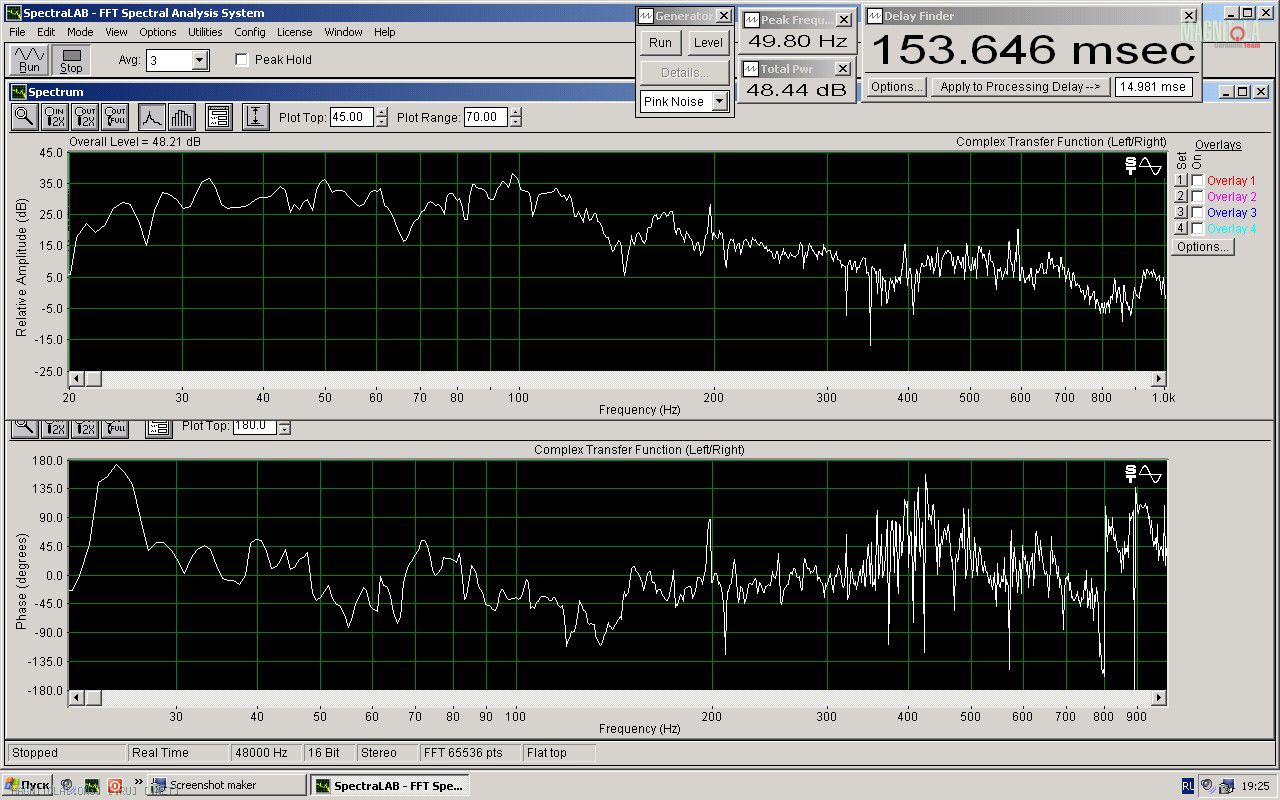The image size is (1280, 800).
Task: Increase Plot Range with up arrow
Action: tap(515, 112)
